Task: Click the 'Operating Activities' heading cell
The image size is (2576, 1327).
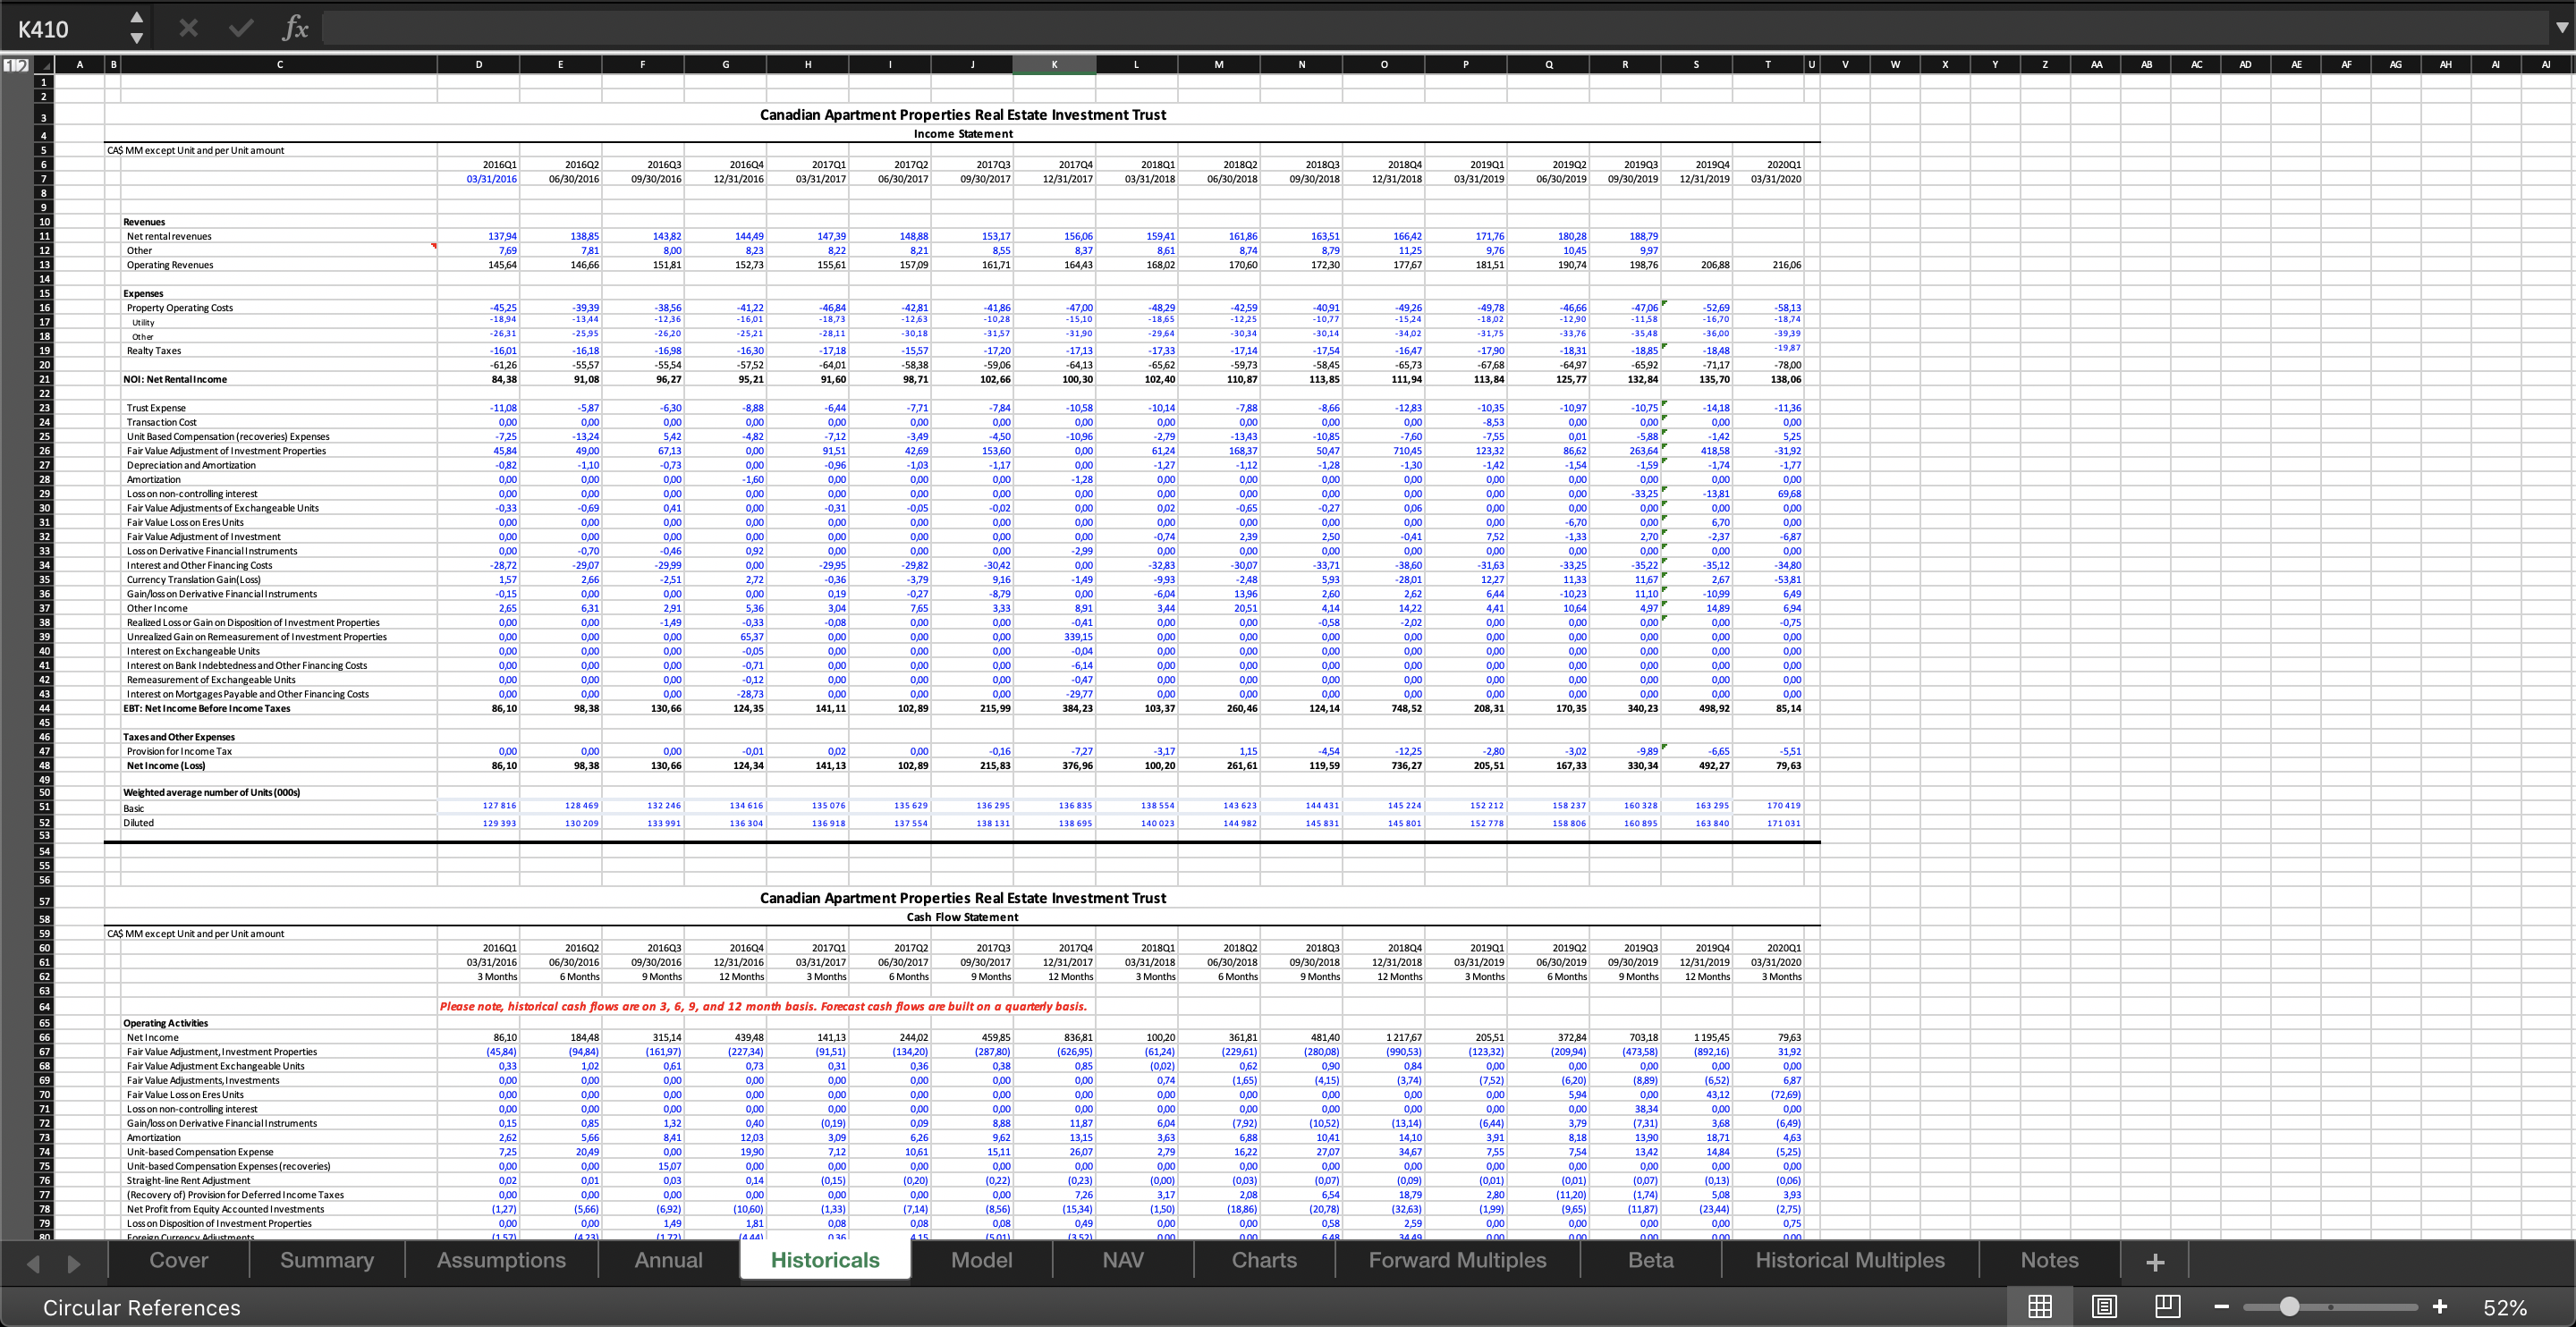Action: click(165, 1023)
